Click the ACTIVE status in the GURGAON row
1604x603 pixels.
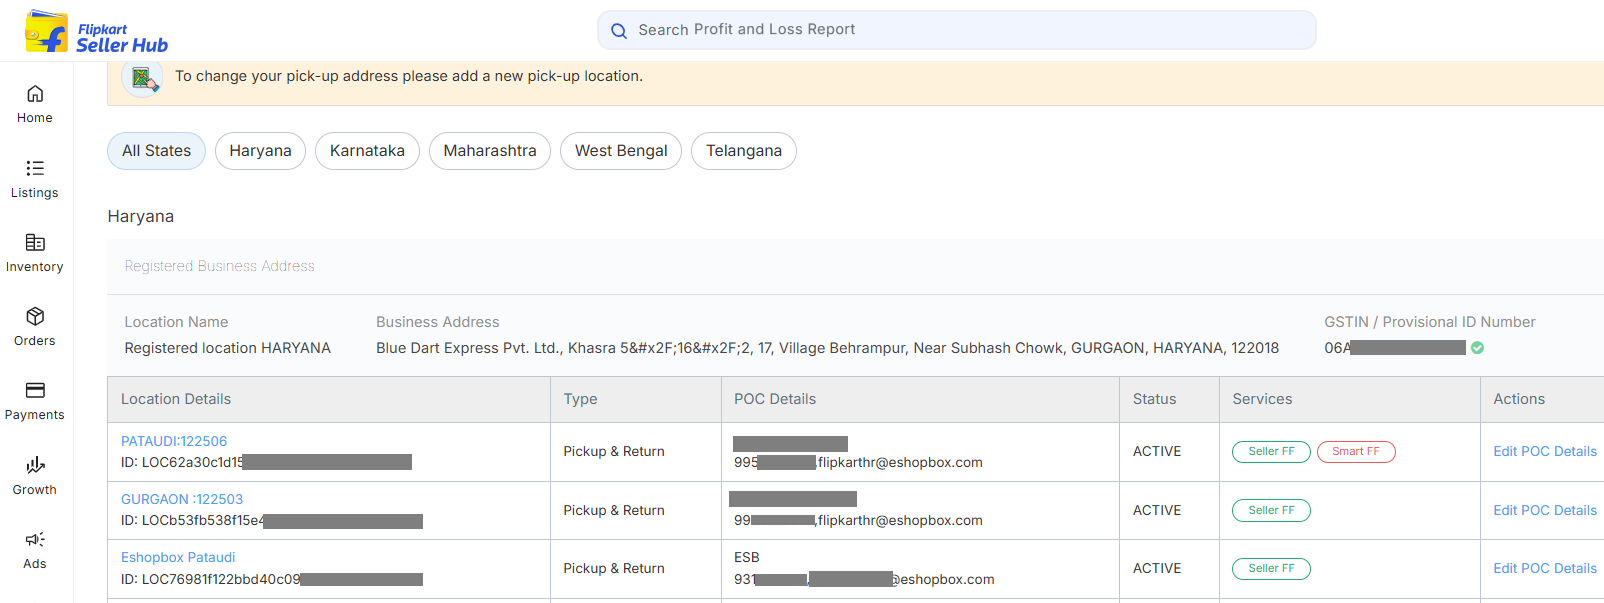[x=1156, y=510]
